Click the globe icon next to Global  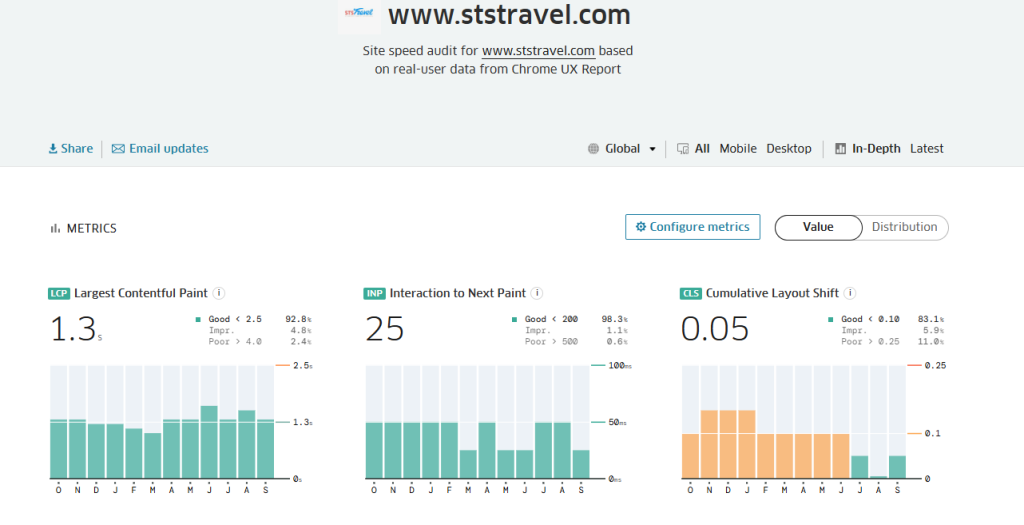point(594,149)
